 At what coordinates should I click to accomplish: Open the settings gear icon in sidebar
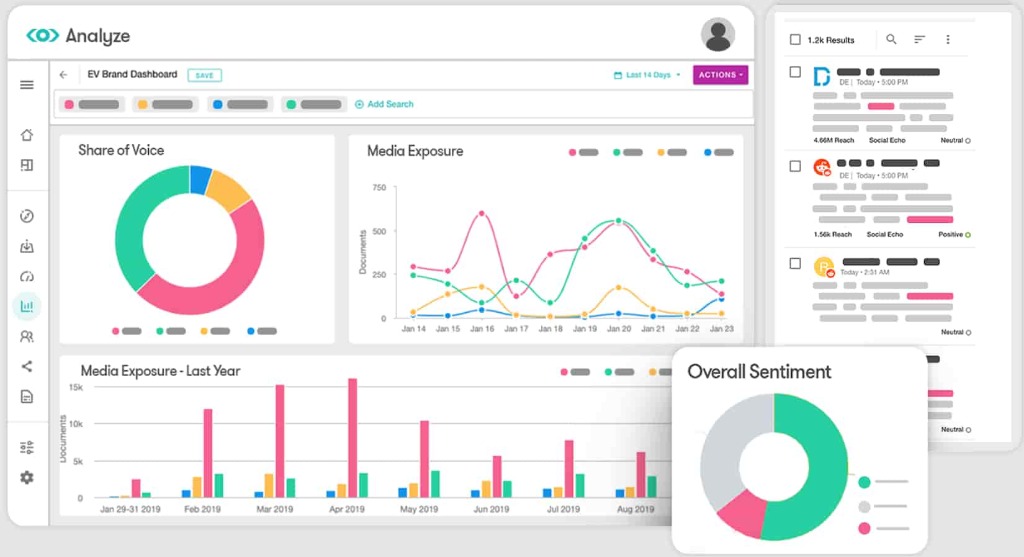click(27, 477)
